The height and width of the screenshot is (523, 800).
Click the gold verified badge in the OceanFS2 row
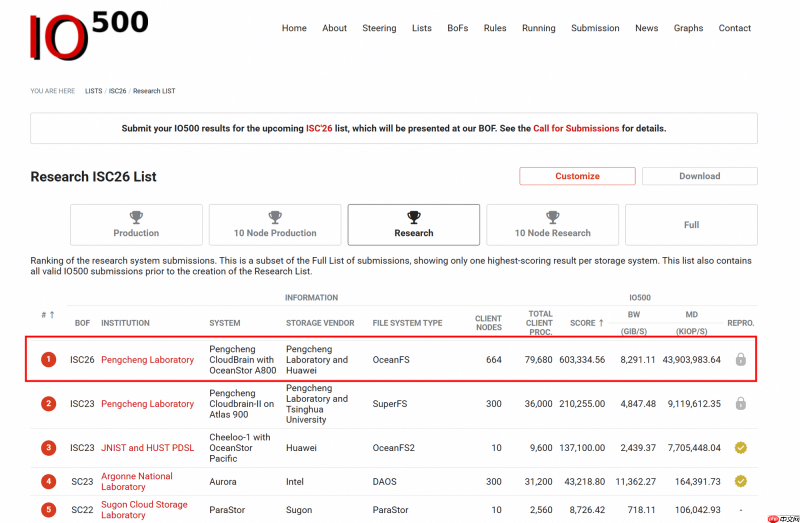(x=740, y=447)
